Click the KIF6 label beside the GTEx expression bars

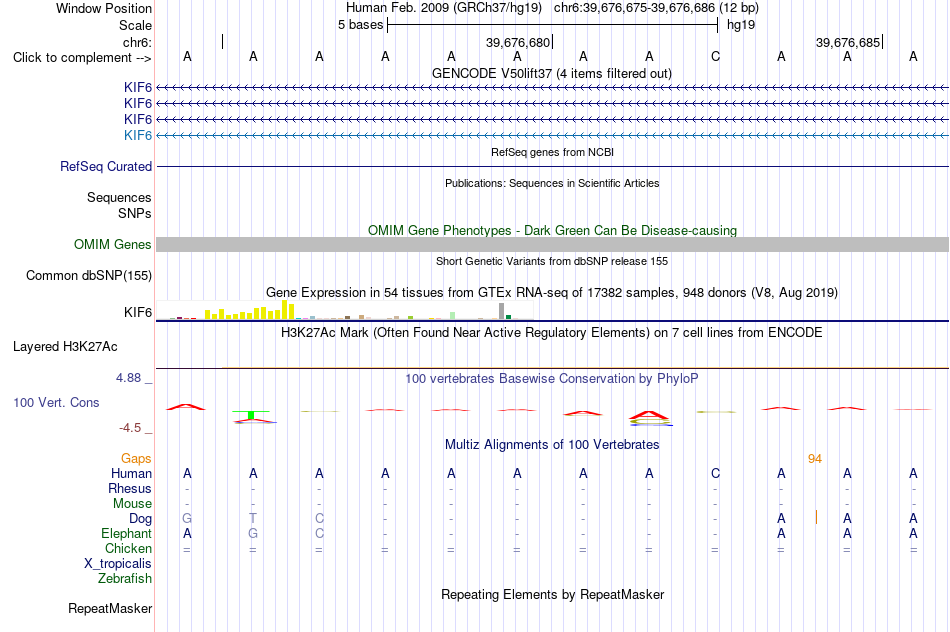tap(138, 312)
